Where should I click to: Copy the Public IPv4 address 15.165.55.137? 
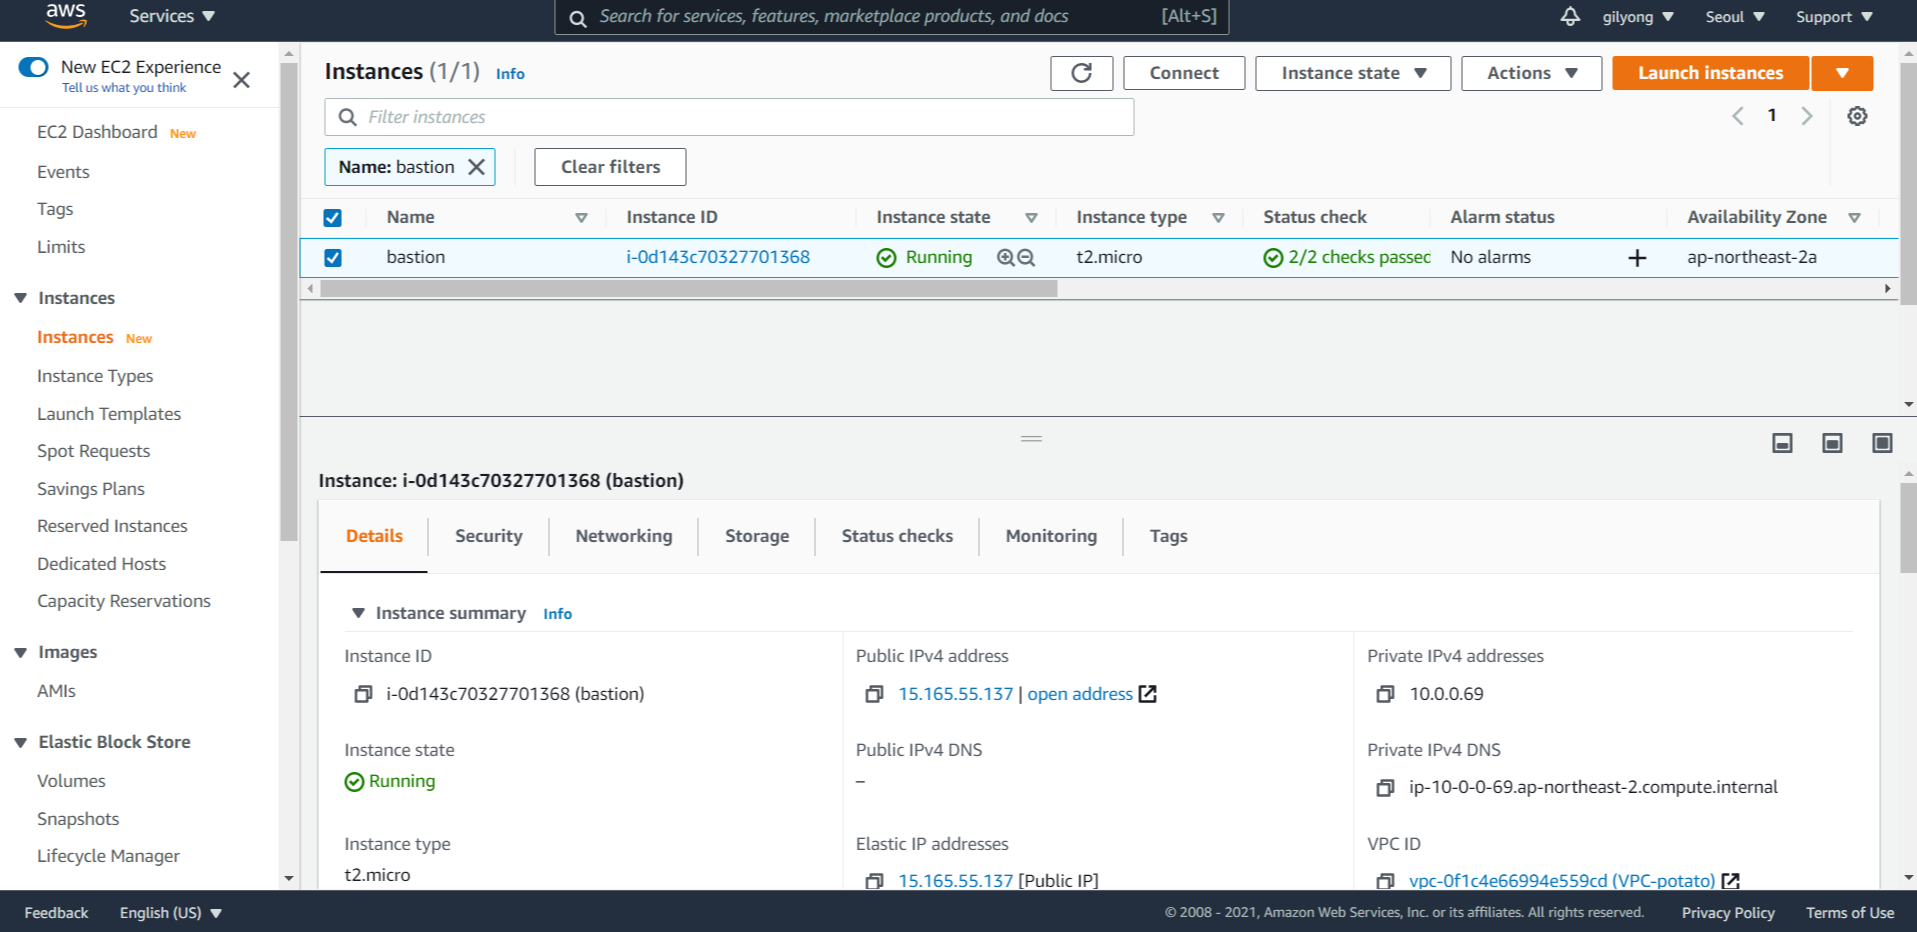tap(874, 694)
